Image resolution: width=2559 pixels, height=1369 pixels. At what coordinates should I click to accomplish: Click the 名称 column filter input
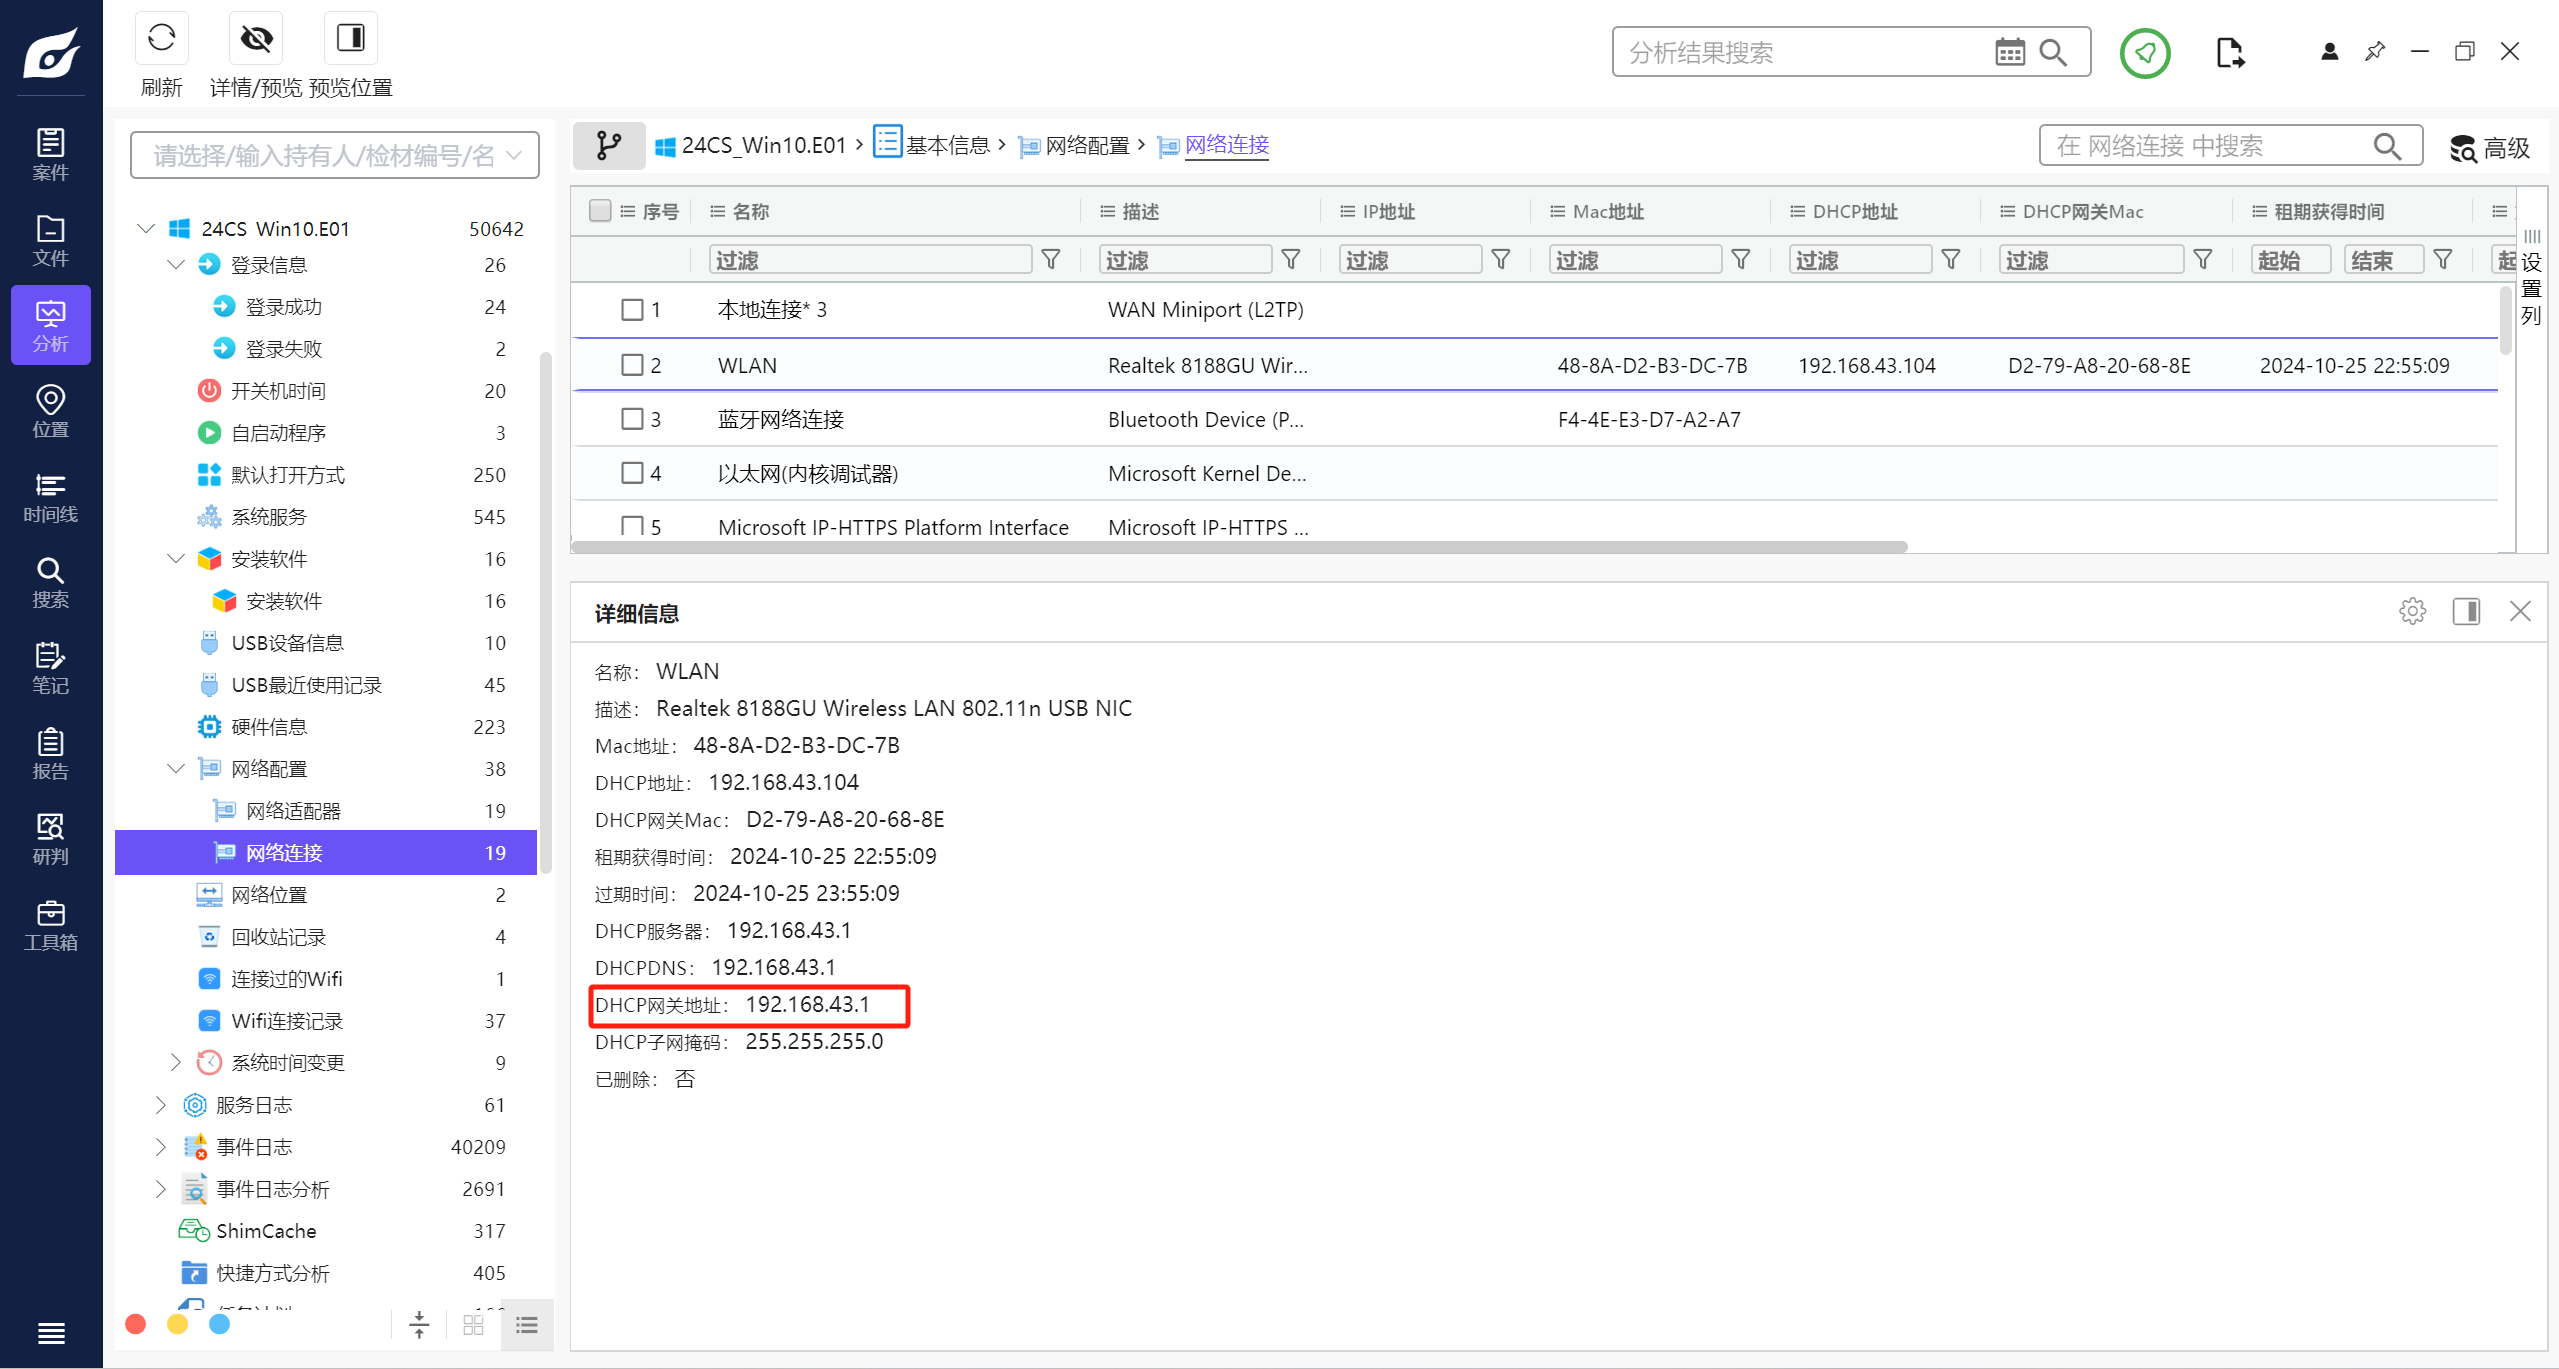[870, 260]
